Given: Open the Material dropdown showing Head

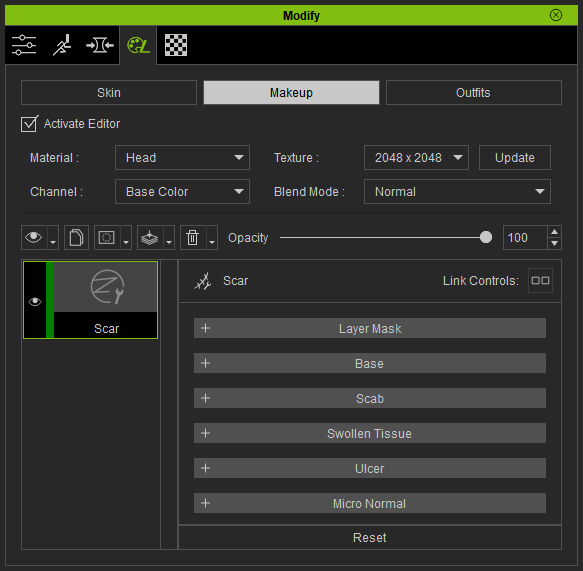Looking at the screenshot, I should pos(182,158).
